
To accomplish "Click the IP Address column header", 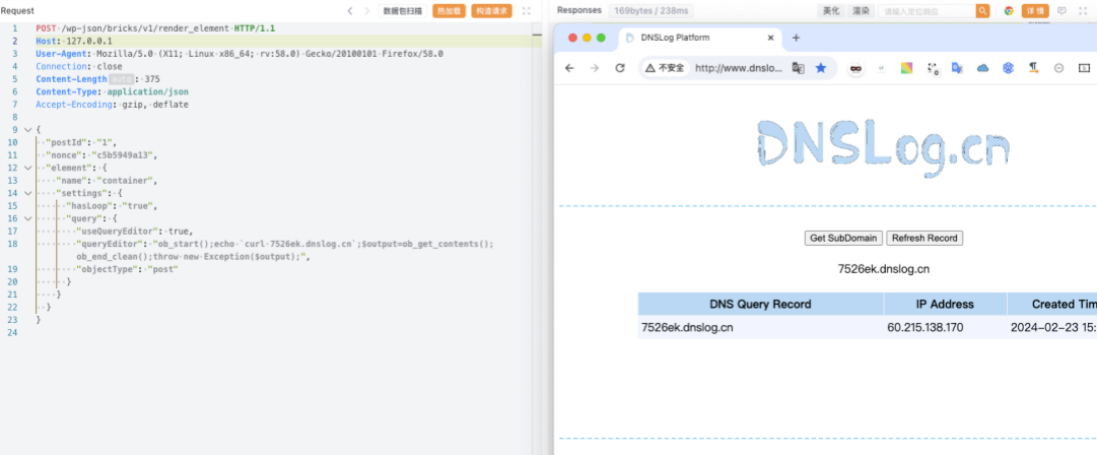I will pos(945,304).
